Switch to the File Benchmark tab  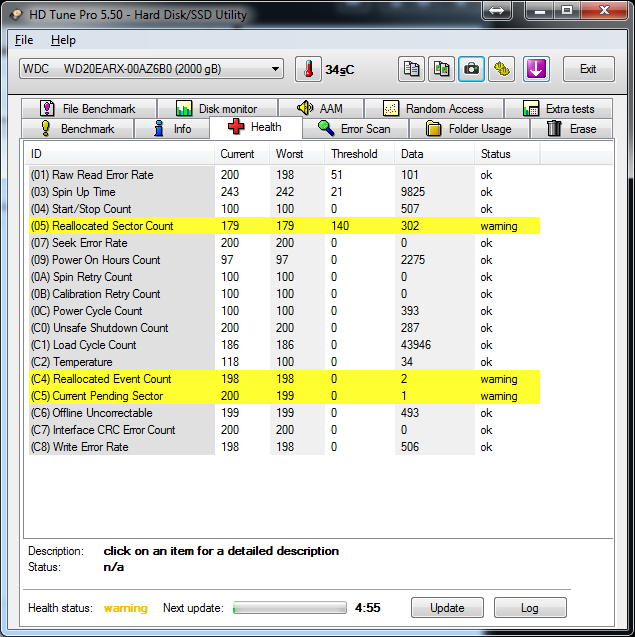click(x=89, y=108)
